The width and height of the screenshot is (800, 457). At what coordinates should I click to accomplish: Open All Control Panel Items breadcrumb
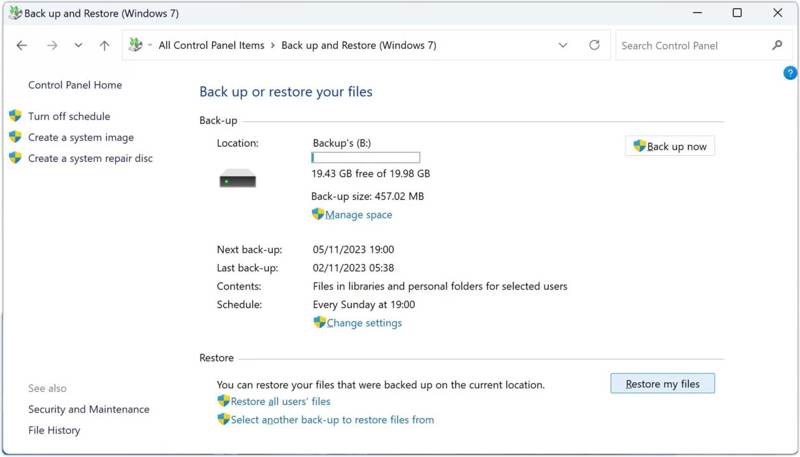[x=211, y=45]
